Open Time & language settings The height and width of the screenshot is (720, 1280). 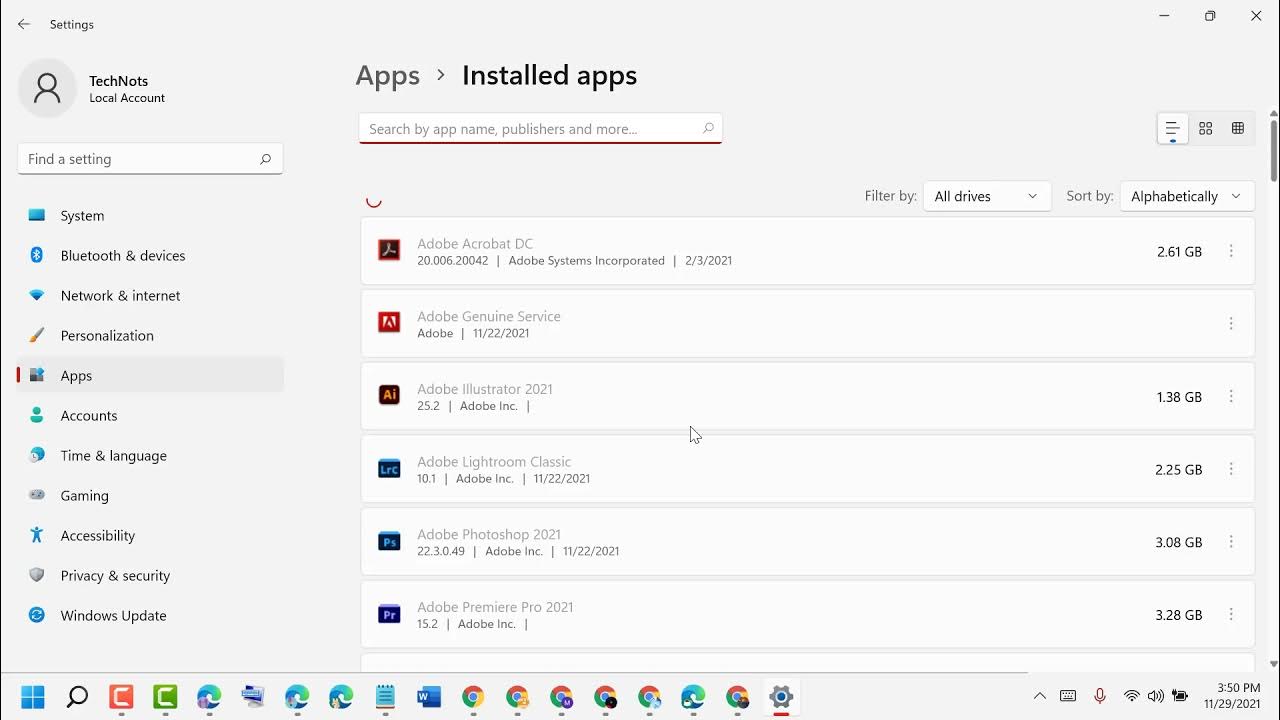pyautogui.click(x=150, y=455)
